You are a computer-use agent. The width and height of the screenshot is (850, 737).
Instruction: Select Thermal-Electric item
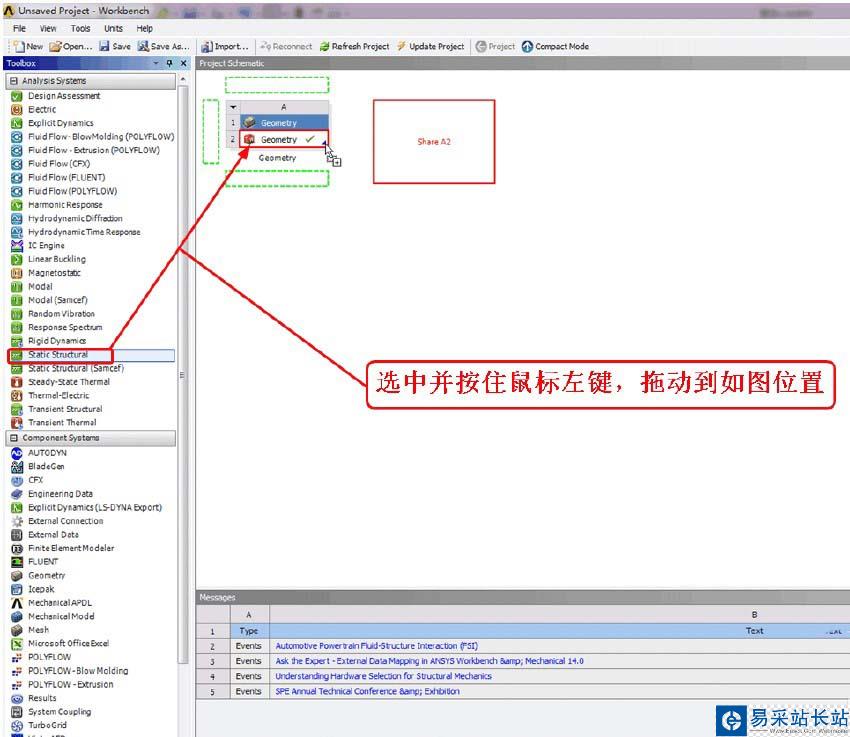(59, 395)
